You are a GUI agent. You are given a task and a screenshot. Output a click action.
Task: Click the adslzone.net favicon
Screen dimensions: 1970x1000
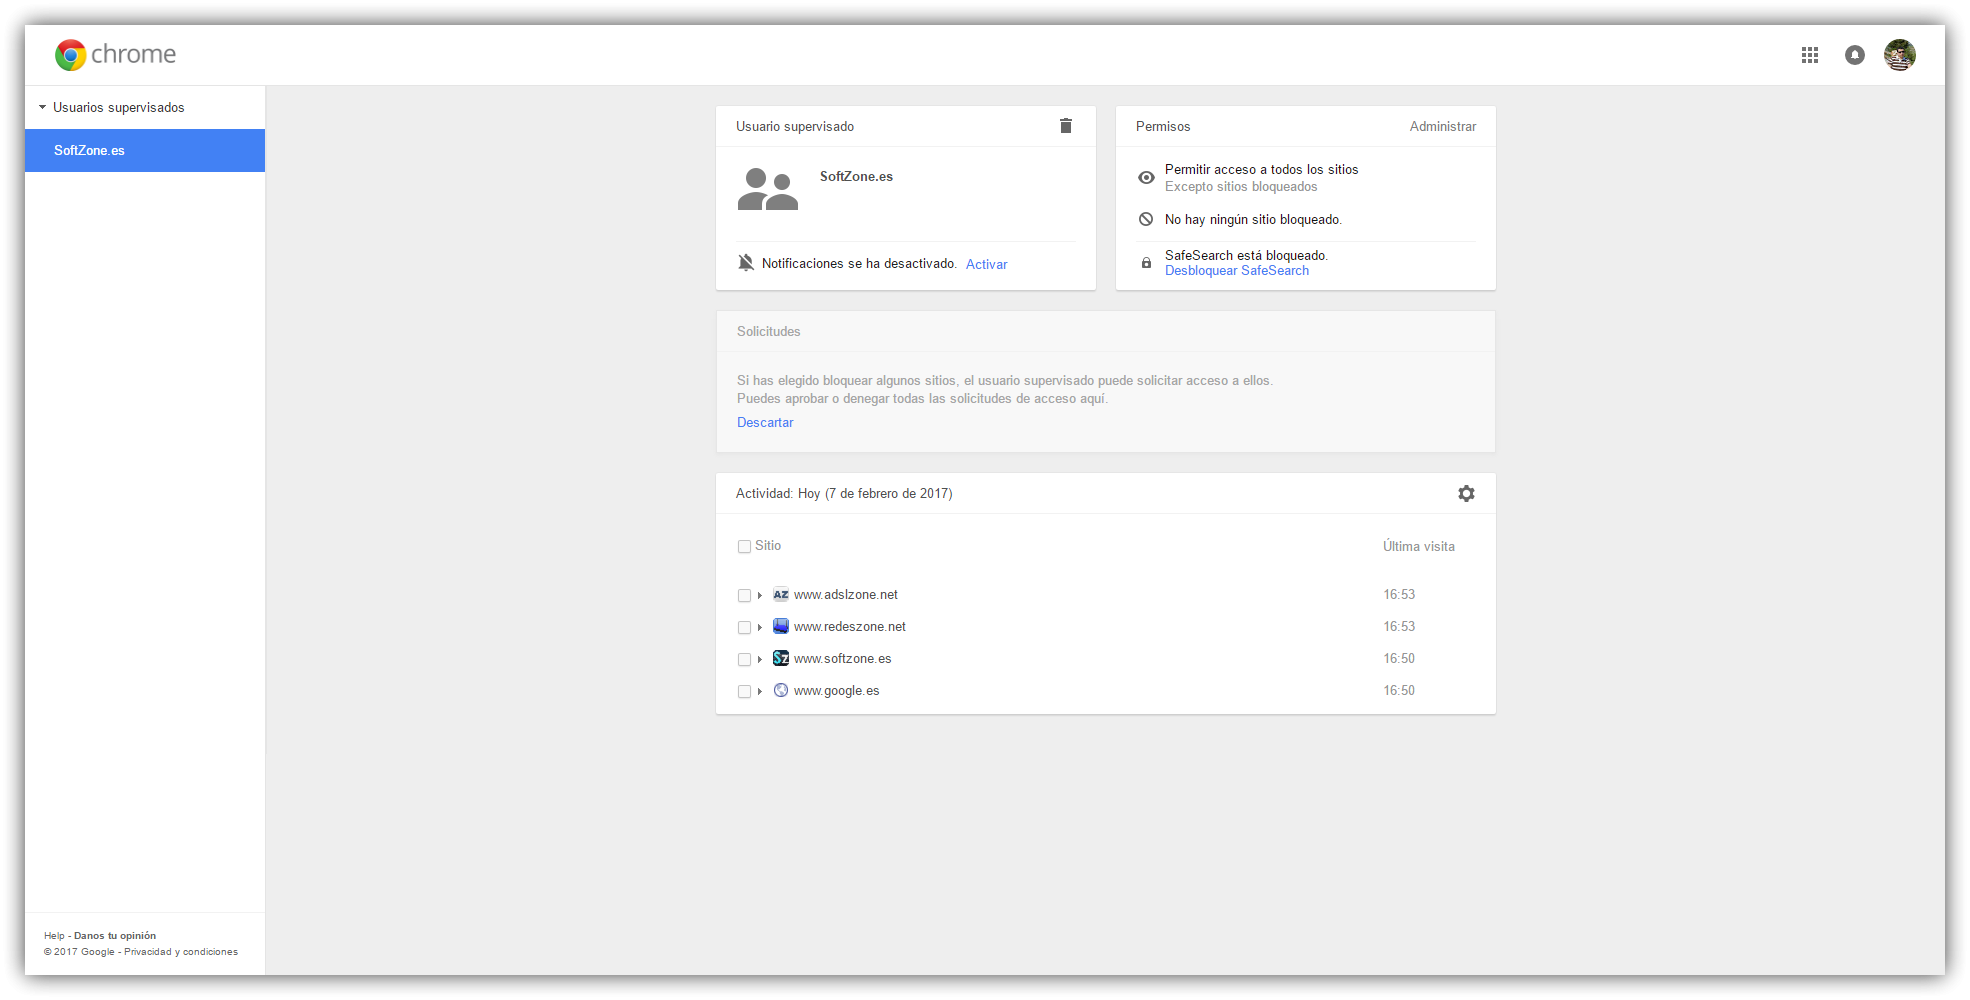pyautogui.click(x=781, y=595)
